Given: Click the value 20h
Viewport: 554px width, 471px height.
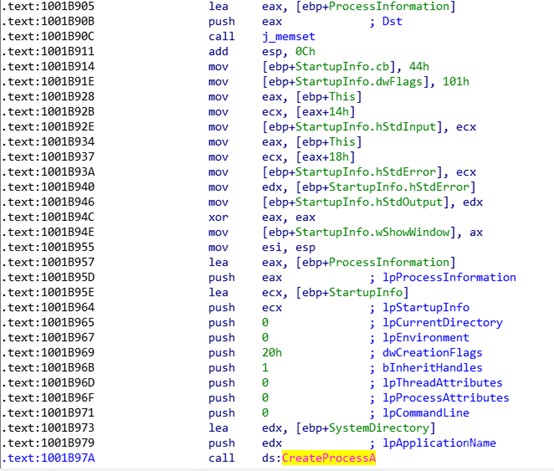Looking at the screenshot, I should 272,353.
